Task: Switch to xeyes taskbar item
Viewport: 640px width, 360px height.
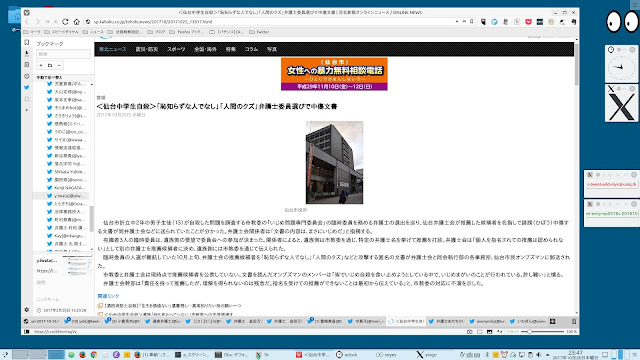Action: tap(387, 355)
